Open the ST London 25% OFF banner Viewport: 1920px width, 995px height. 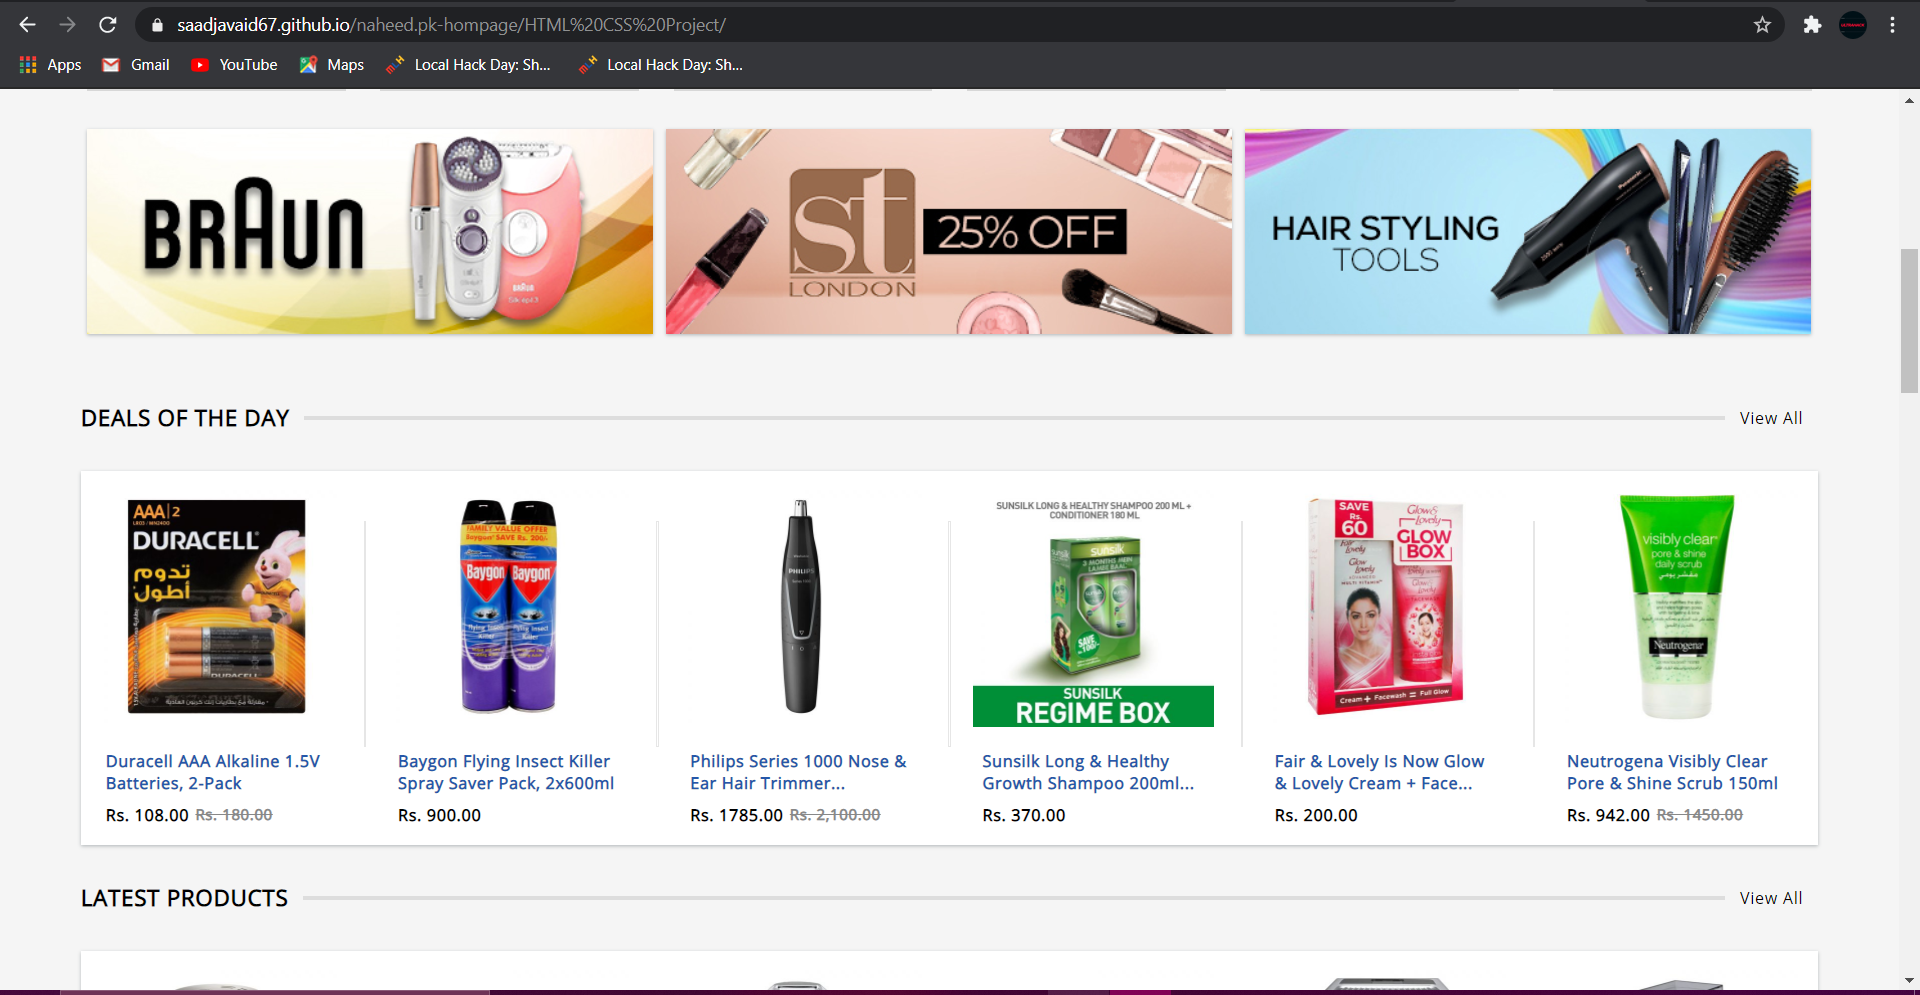click(x=949, y=231)
